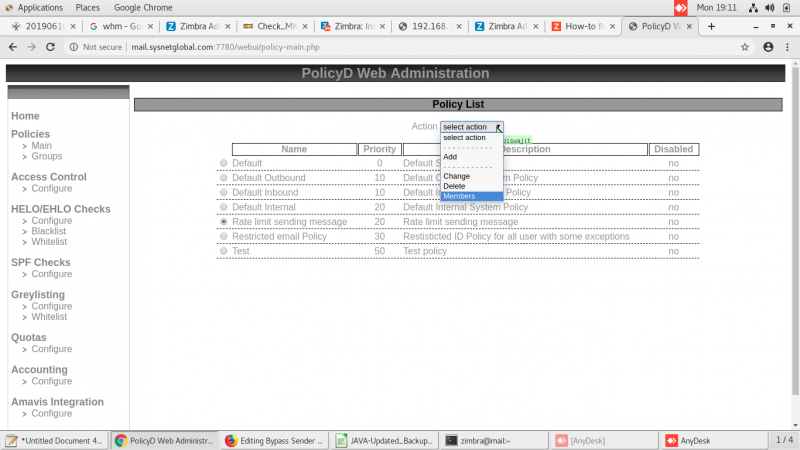
Task: Click the network icon in system tray
Action: pyautogui.click(x=753, y=8)
